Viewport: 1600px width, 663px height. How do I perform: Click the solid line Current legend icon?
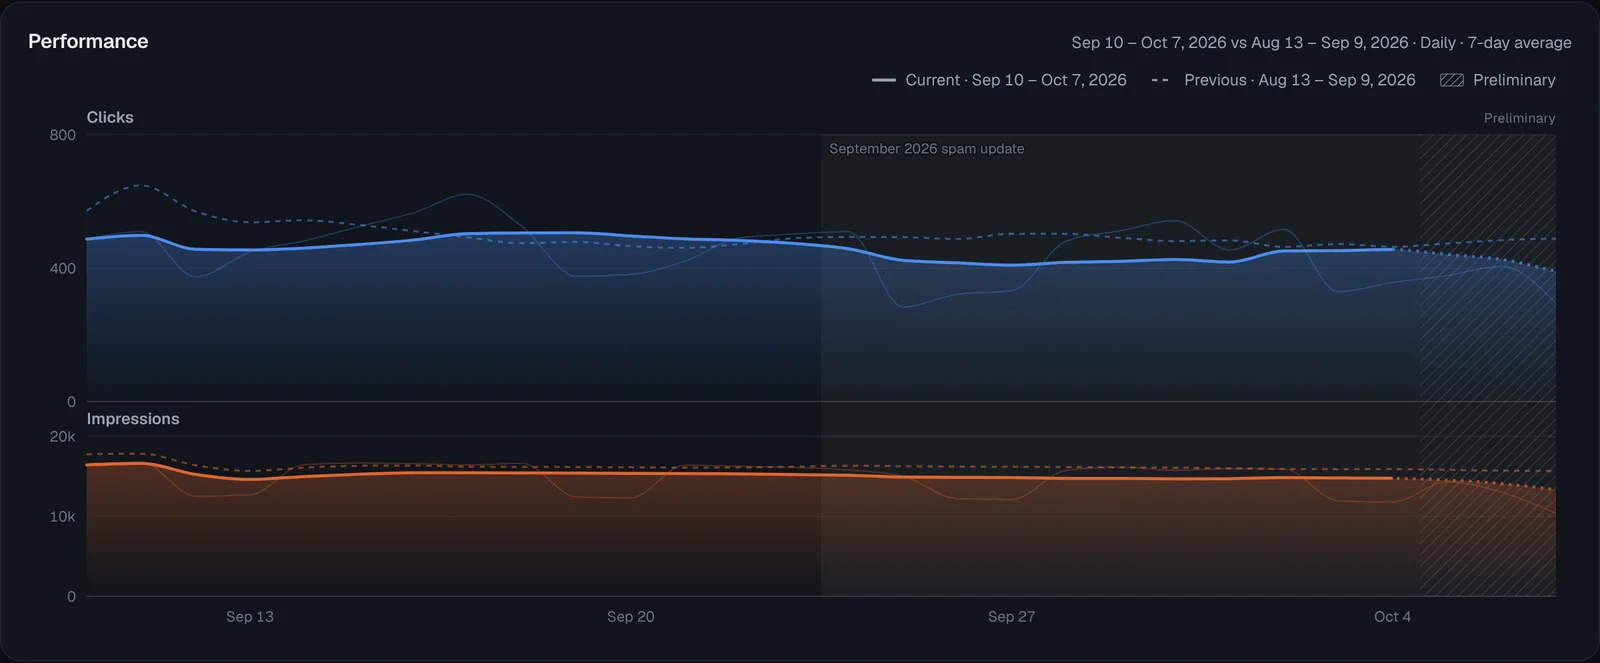click(x=884, y=80)
